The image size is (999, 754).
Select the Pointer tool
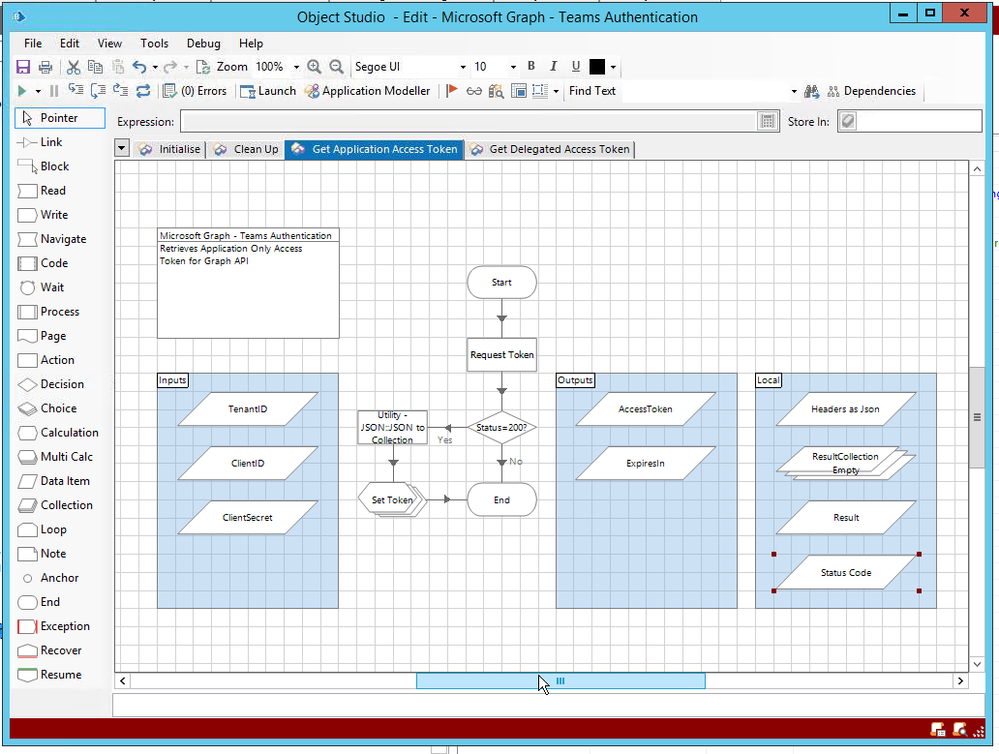[60, 118]
